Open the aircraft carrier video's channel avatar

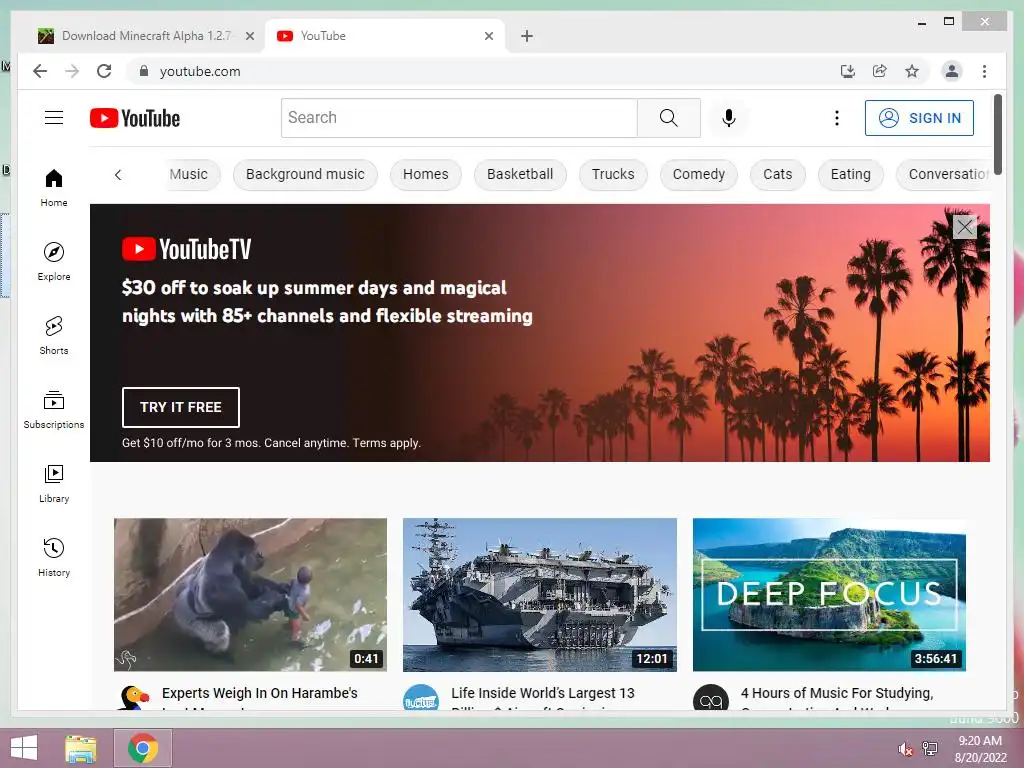pyautogui.click(x=421, y=697)
